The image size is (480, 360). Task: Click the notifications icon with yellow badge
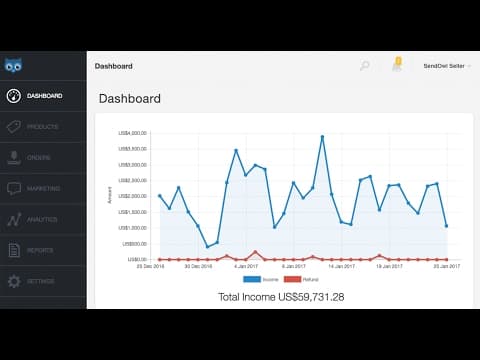point(397,64)
